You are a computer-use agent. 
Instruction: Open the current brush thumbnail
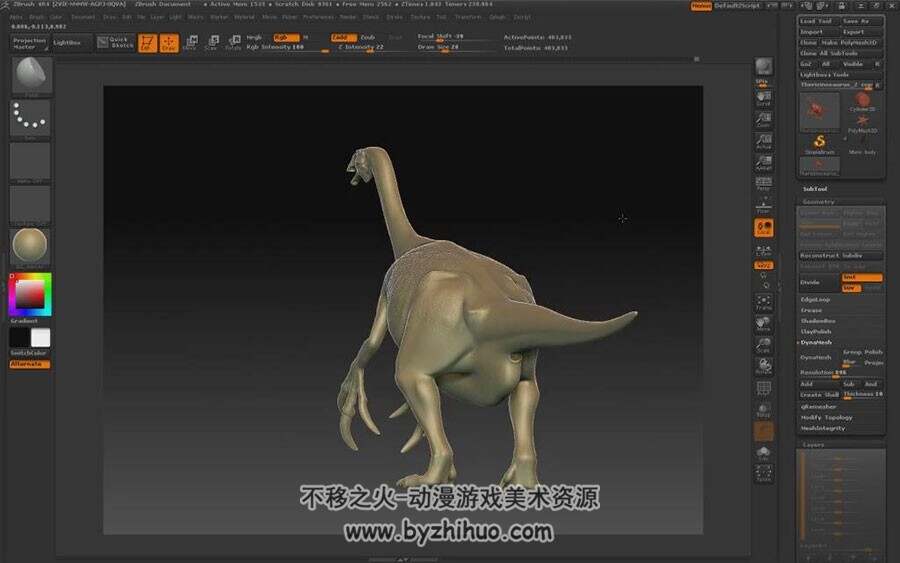click(x=31, y=75)
